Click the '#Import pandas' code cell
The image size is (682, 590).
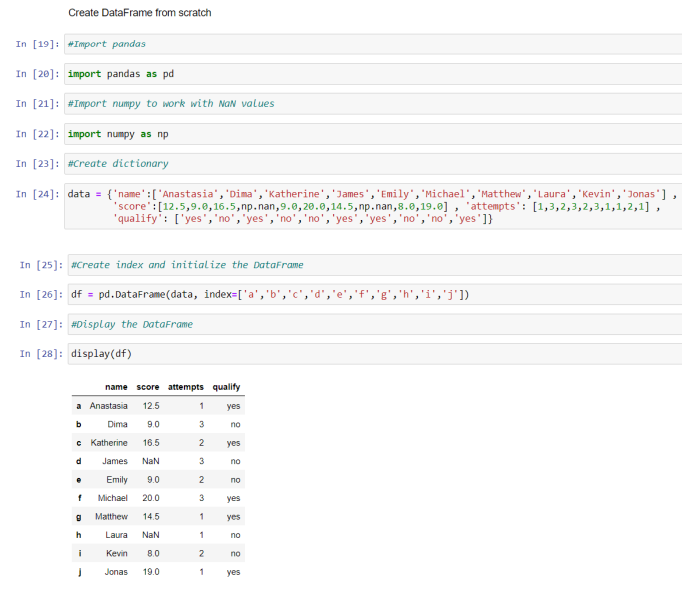[x=373, y=44]
